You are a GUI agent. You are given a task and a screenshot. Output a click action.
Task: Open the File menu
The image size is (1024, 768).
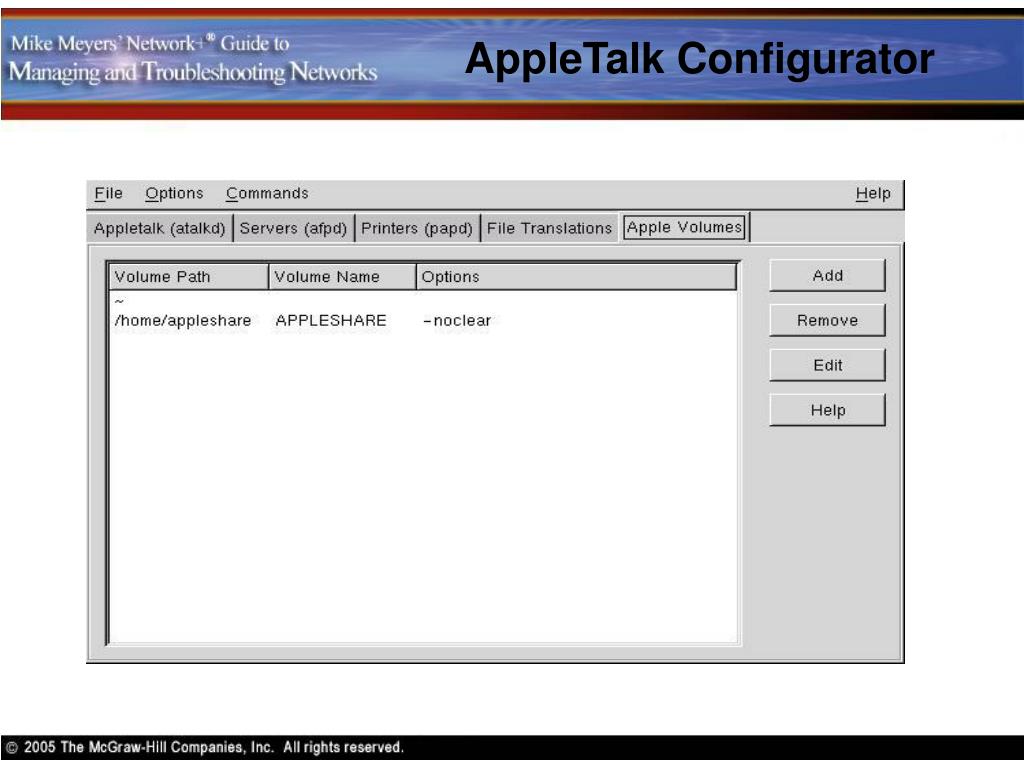(x=108, y=194)
